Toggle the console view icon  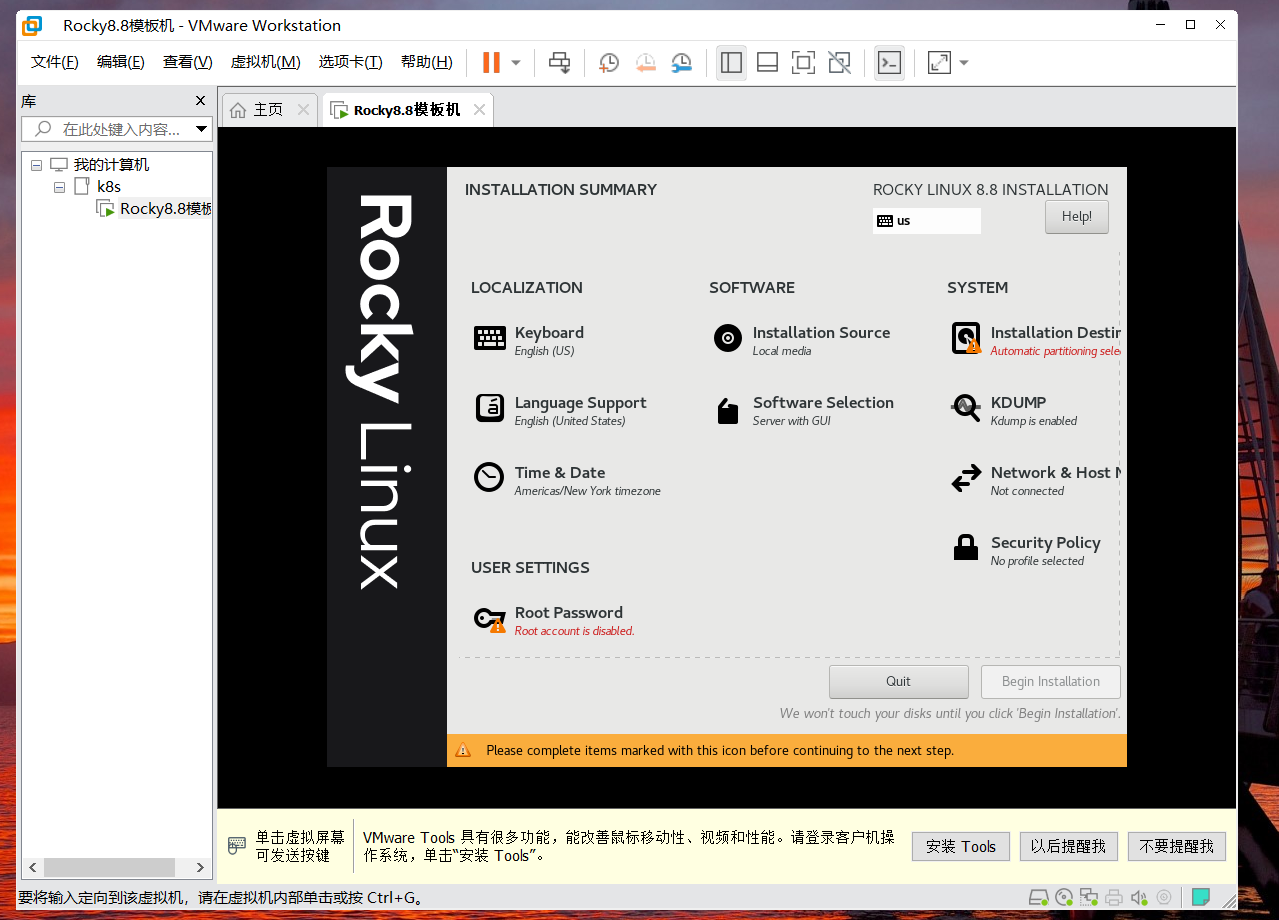pos(889,62)
